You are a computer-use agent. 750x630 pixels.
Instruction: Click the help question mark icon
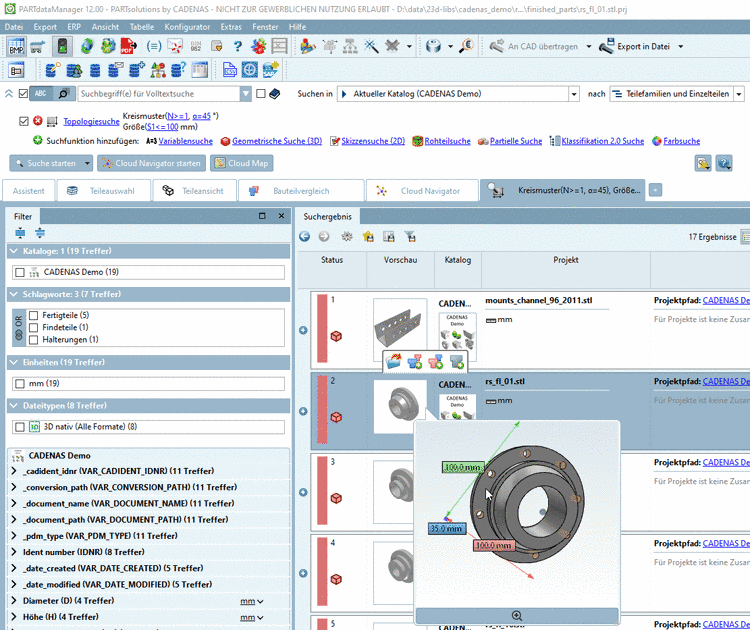[x=239, y=47]
